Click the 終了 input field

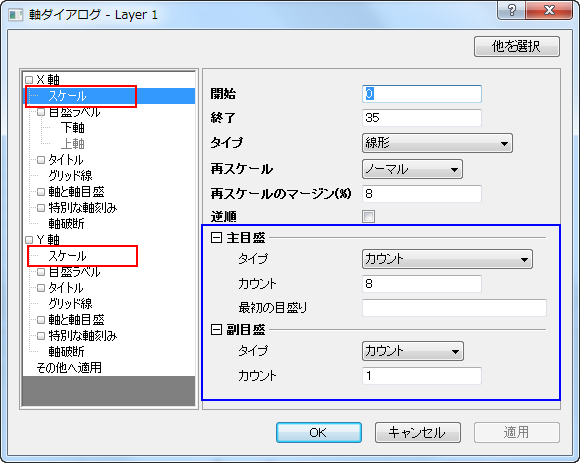point(422,118)
